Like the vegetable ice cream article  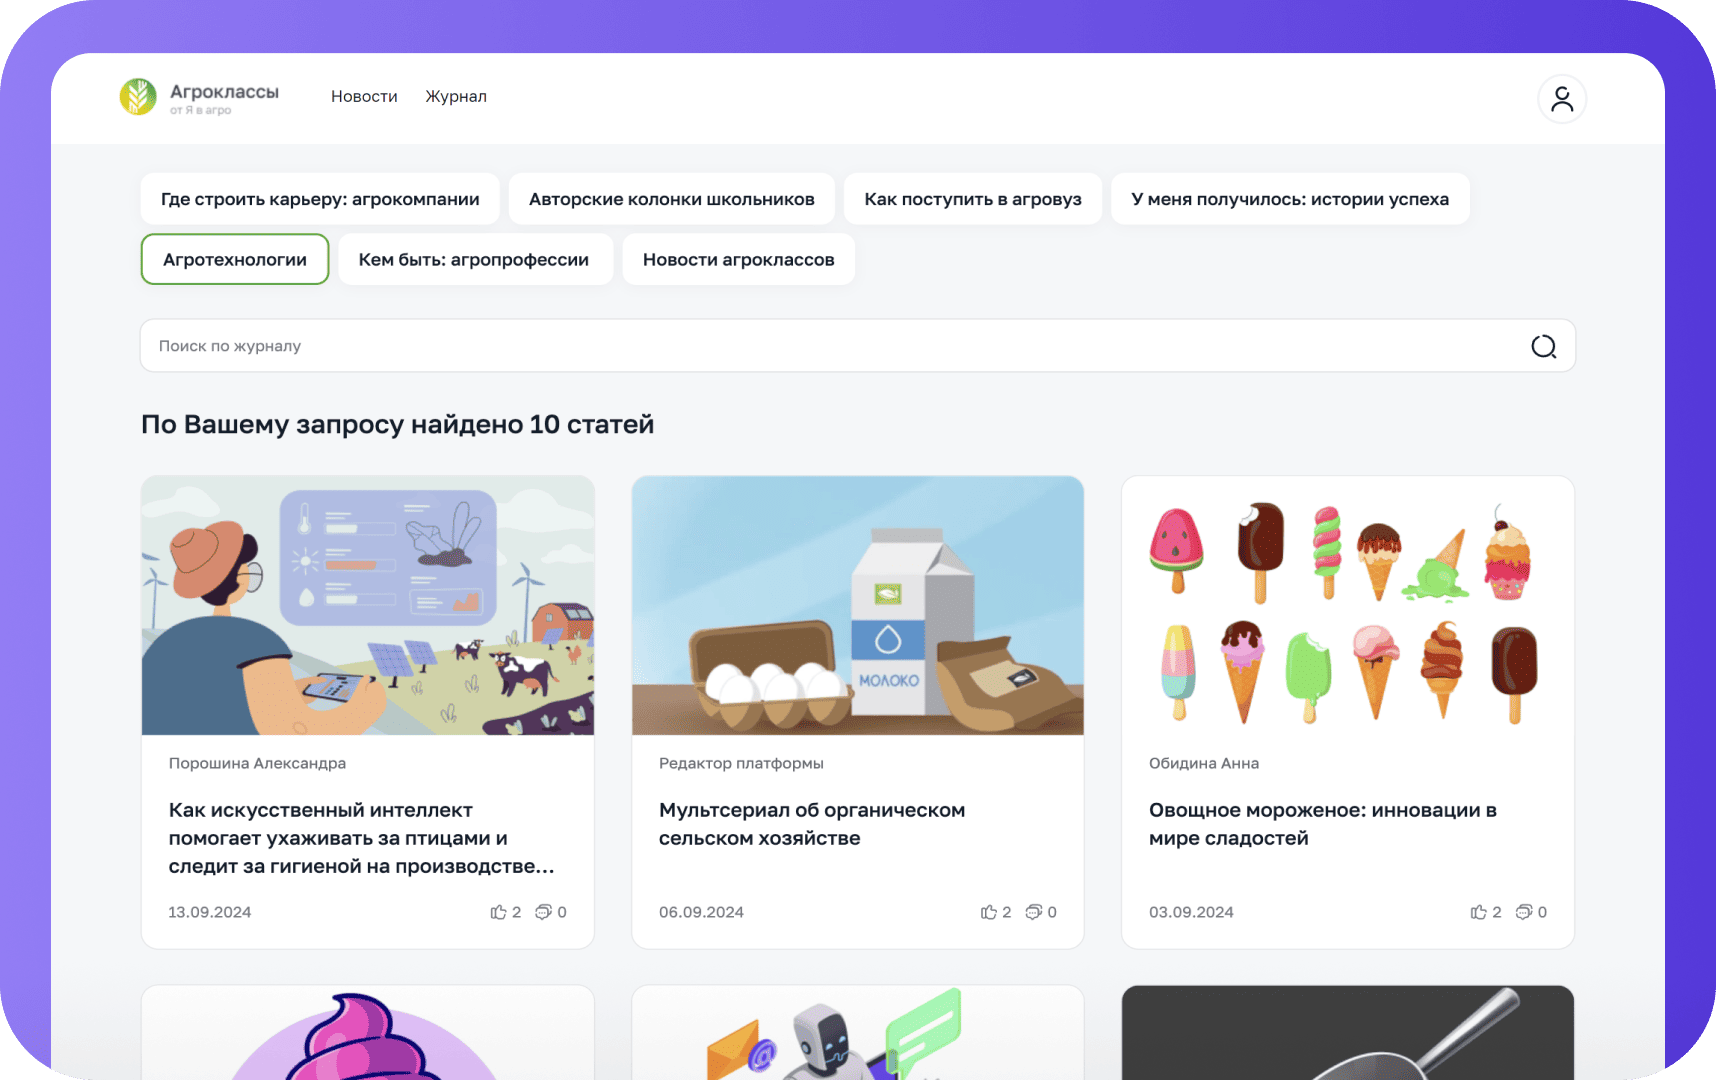click(x=1478, y=912)
